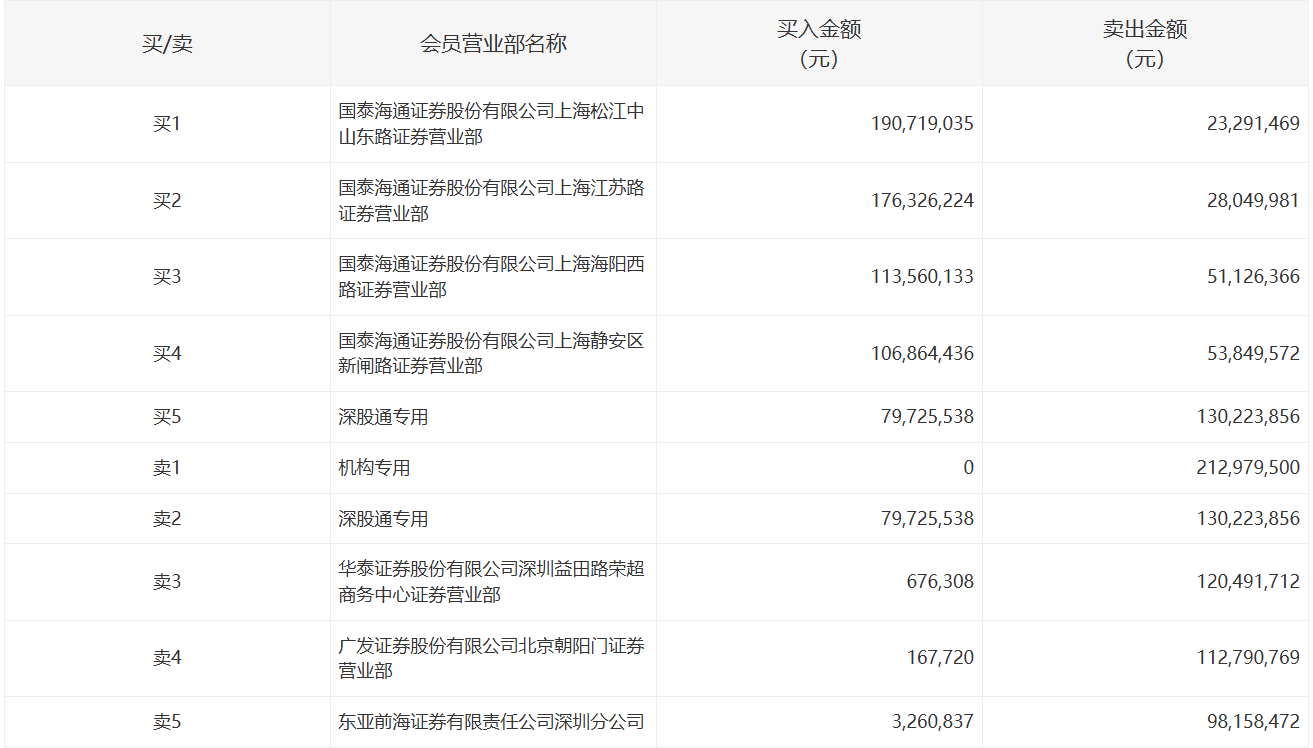
Task: Click the 买/卖 column header
Action: point(167,44)
